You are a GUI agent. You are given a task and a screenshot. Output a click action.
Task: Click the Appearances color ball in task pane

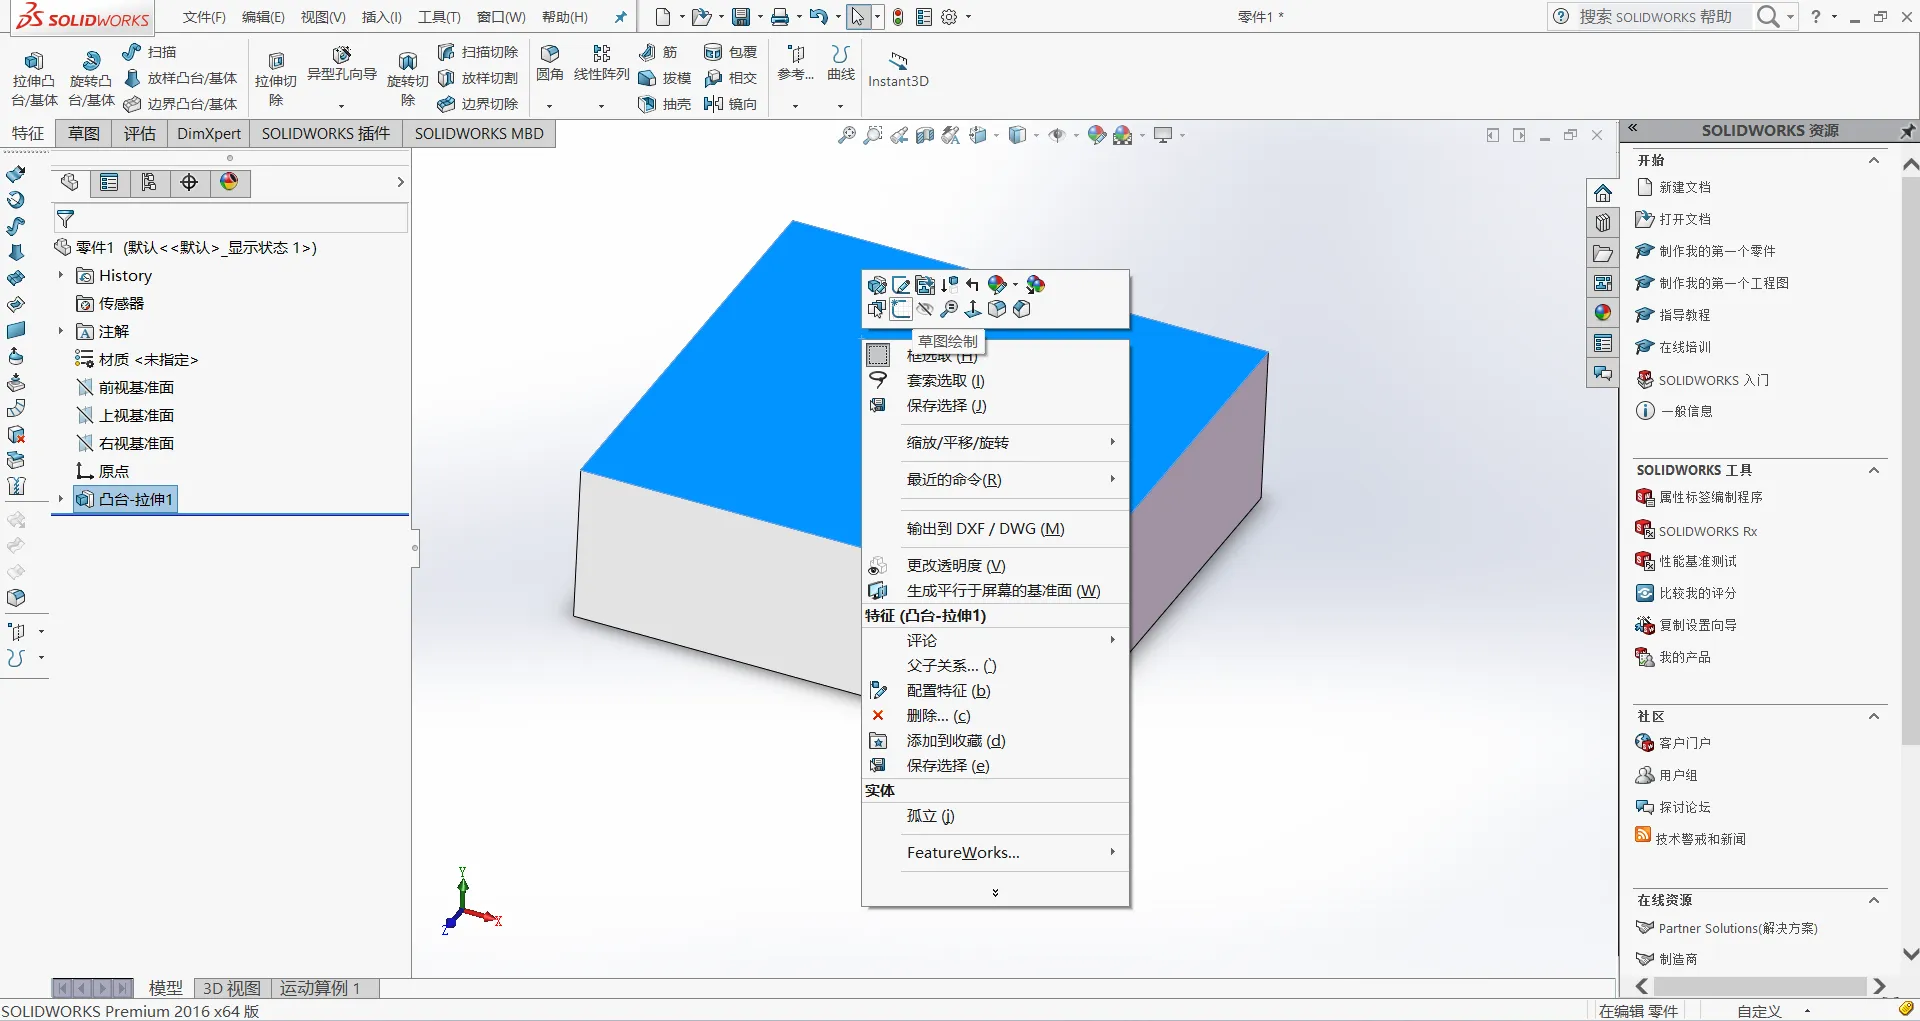[1603, 313]
